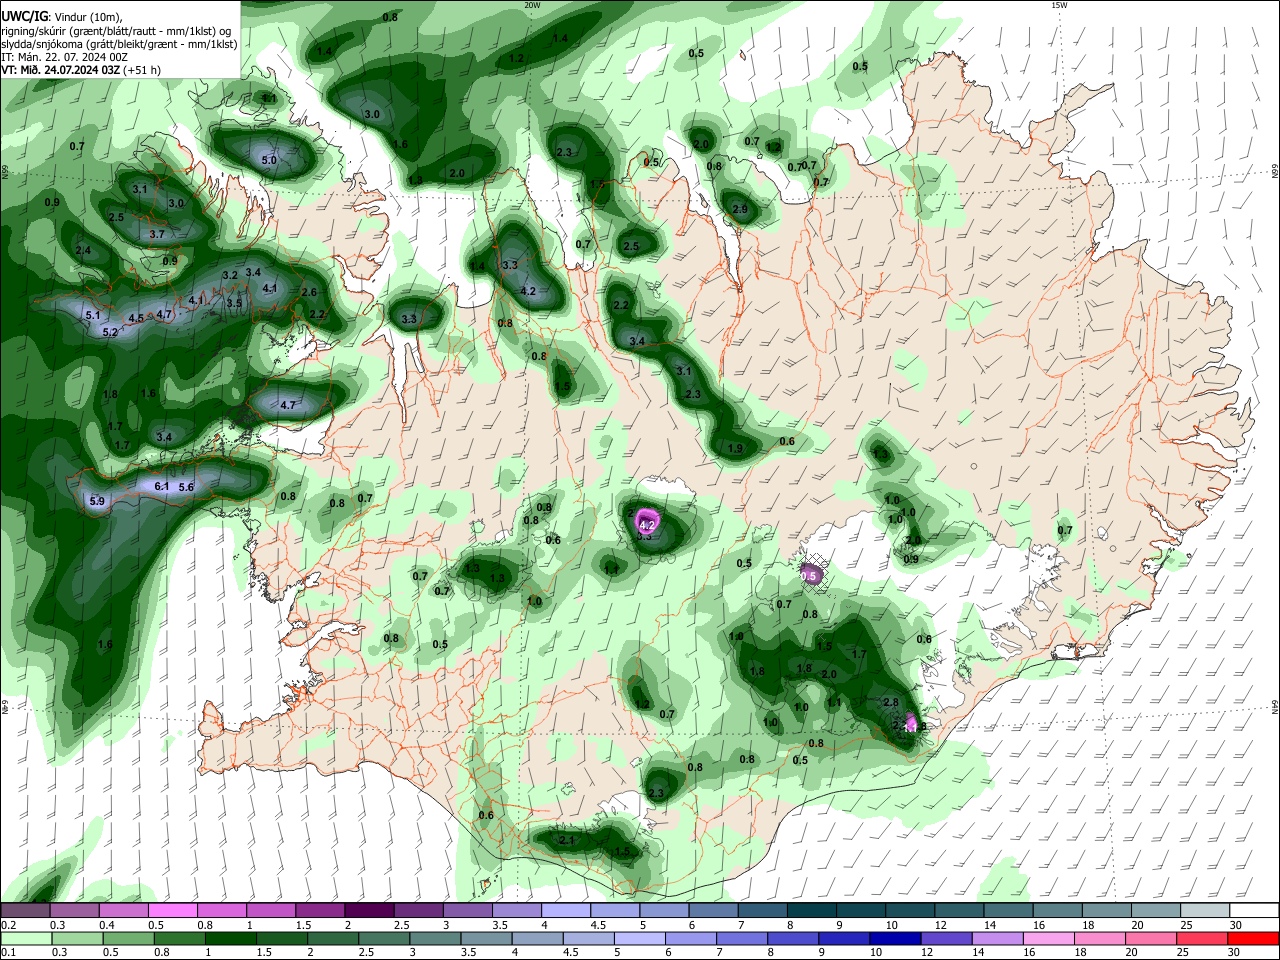The width and height of the screenshot is (1280, 960).
Task: Click the '20W' longitude label
Action: click(x=532, y=5)
